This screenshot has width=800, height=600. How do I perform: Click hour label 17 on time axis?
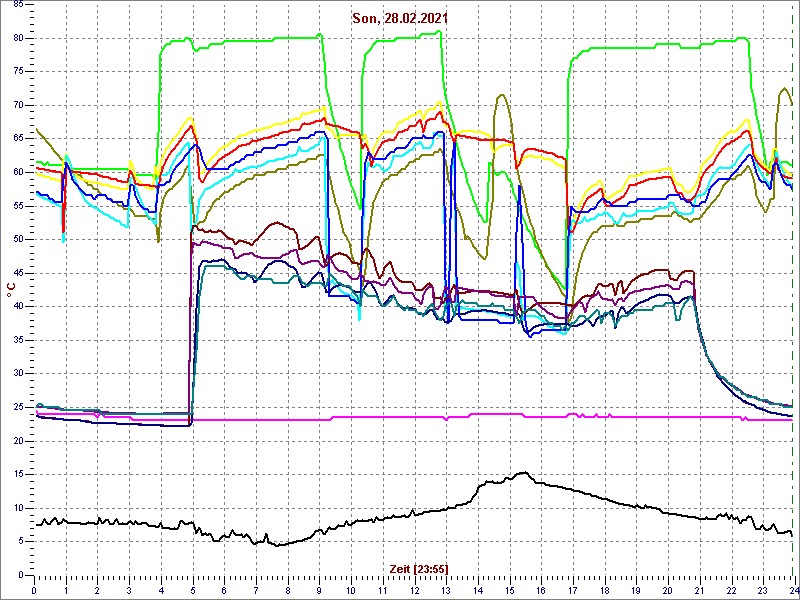[x=573, y=589]
